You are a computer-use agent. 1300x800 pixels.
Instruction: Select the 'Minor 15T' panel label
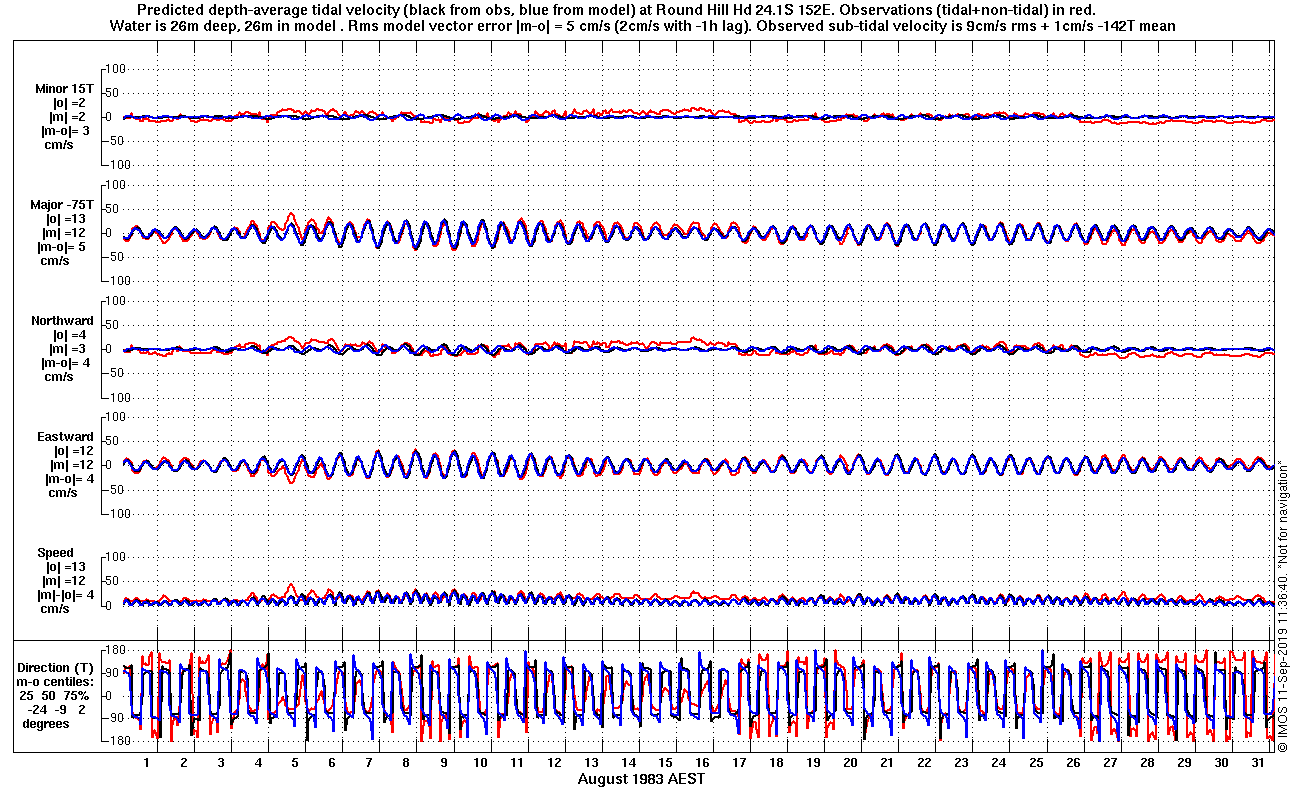pyautogui.click(x=65, y=89)
